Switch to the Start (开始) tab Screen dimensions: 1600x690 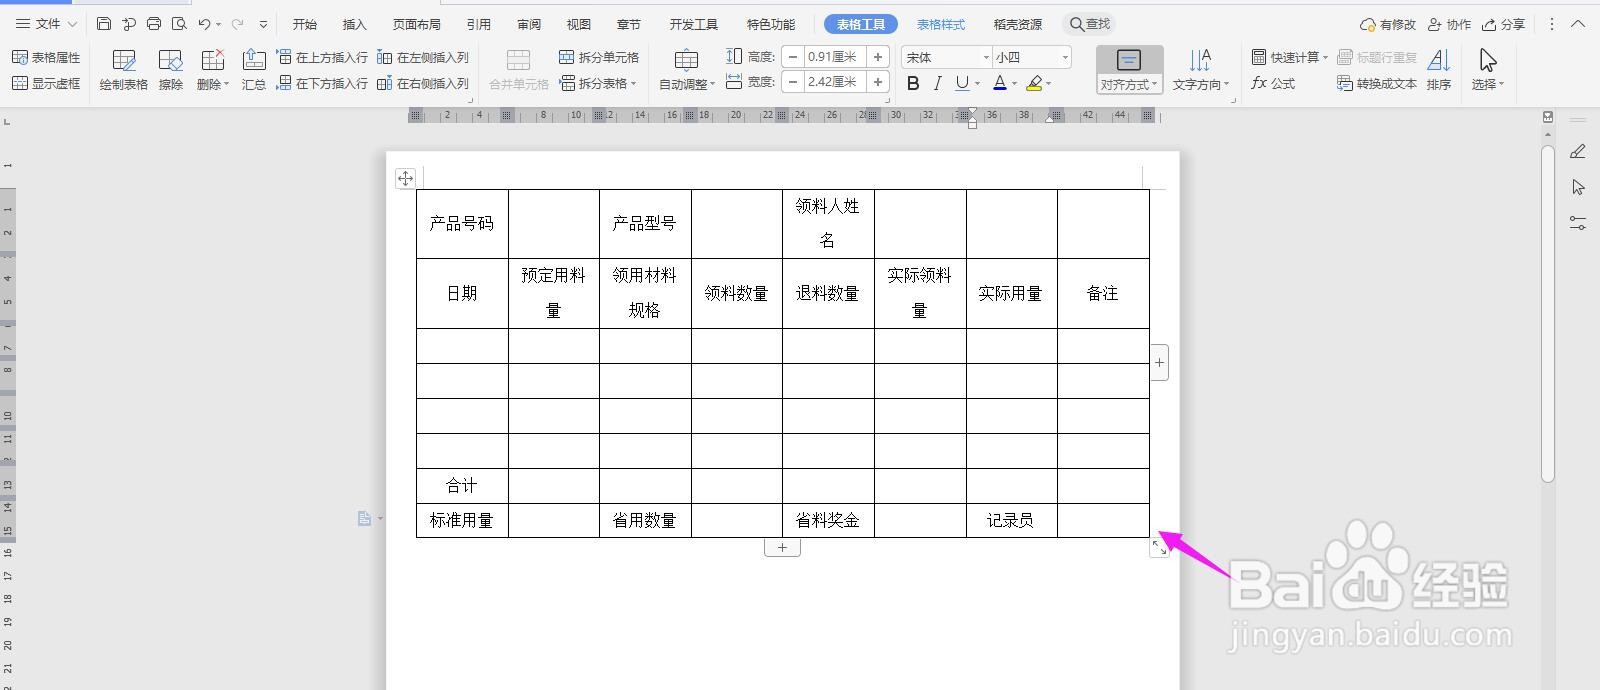tap(305, 24)
